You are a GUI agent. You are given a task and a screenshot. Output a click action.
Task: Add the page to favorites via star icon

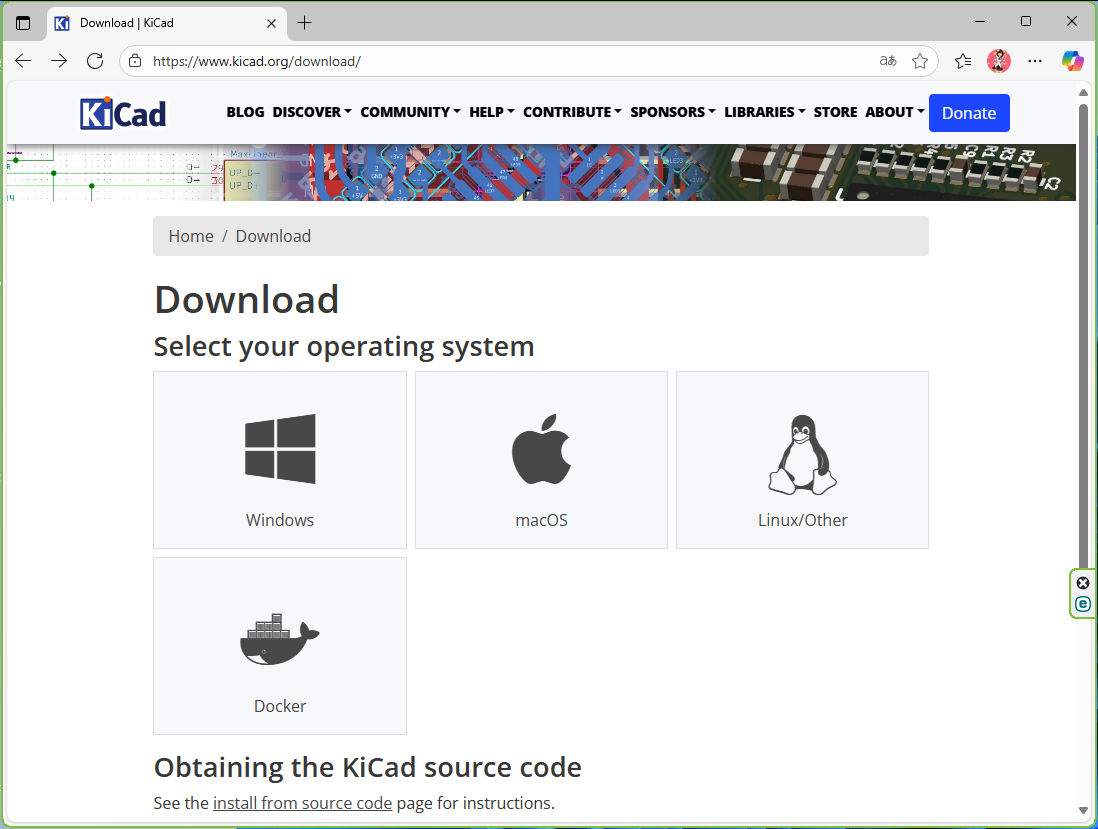click(x=920, y=61)
